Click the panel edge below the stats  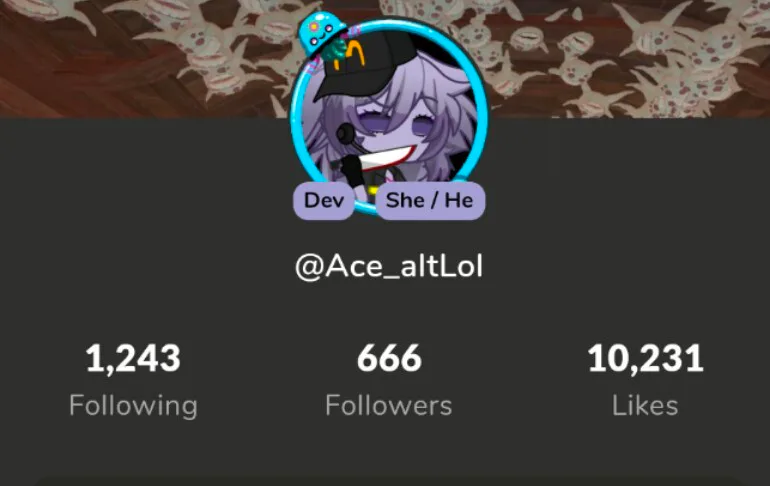(385, 481)
